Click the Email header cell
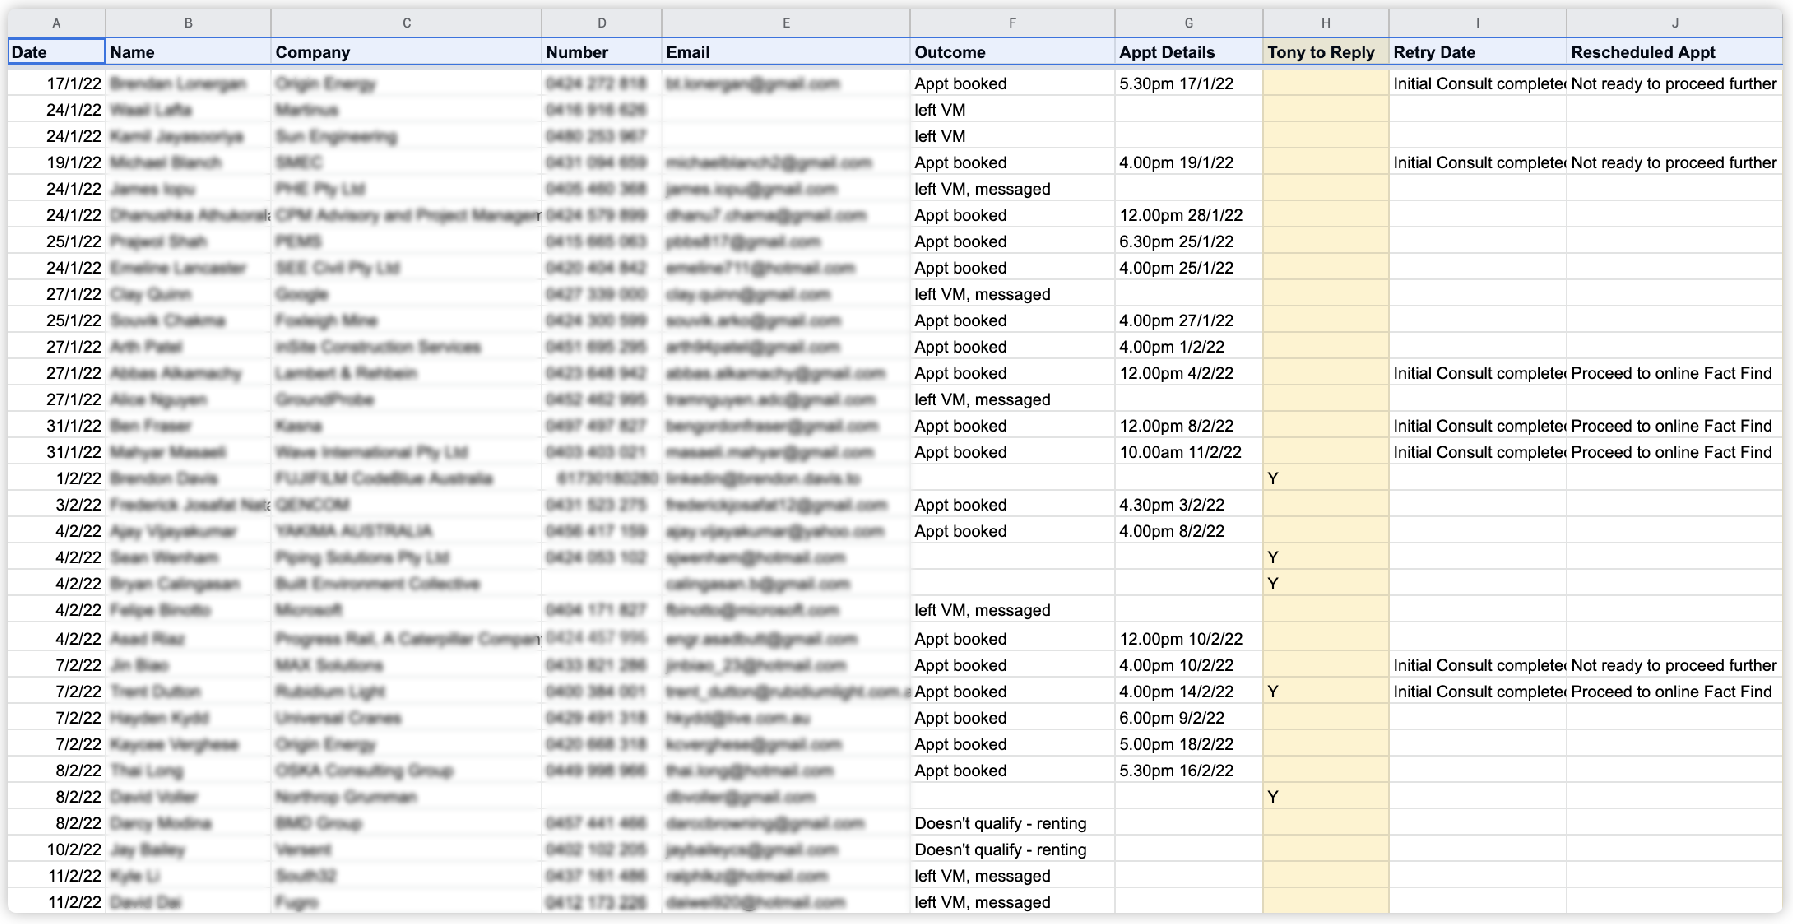 click(785, 52)
